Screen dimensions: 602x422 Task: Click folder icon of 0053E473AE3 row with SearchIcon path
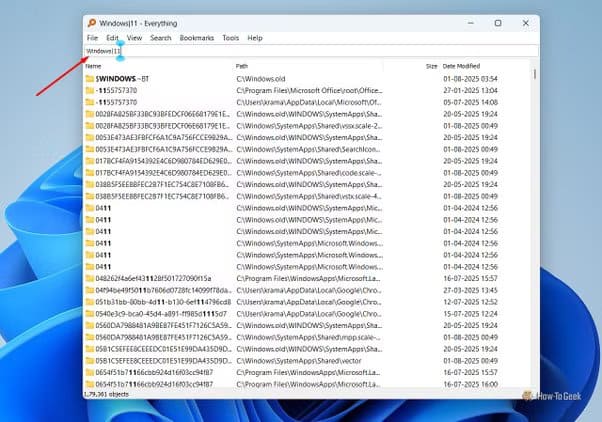pyautogui.click(x=90, y=149)
